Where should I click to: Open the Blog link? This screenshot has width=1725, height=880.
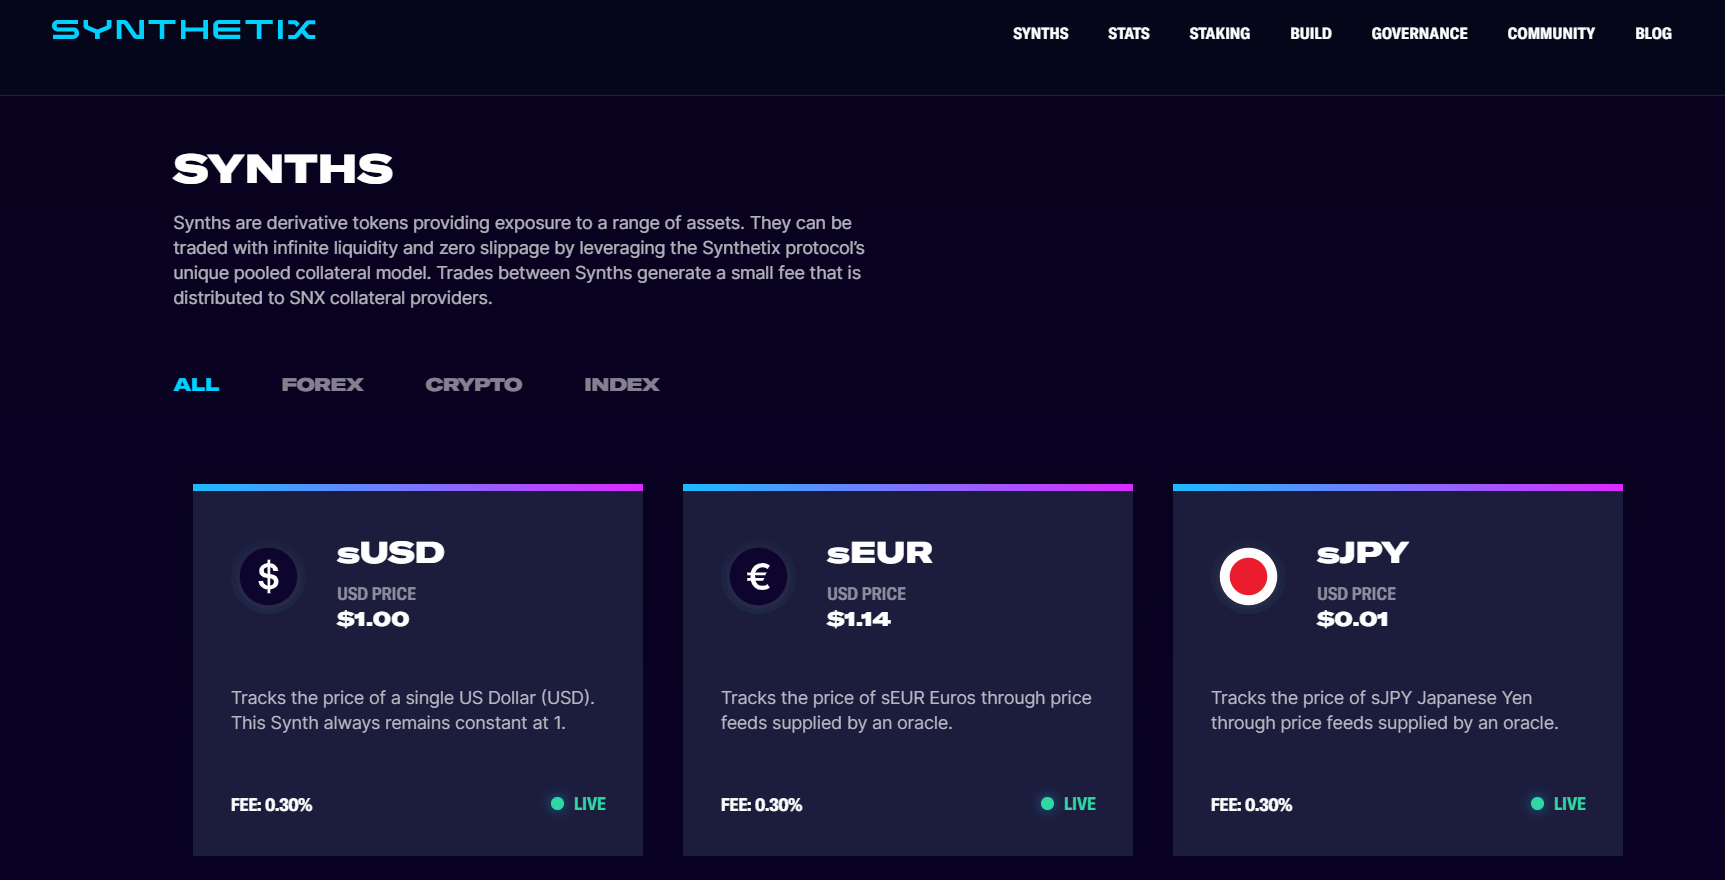click(x=1653, y=34)
